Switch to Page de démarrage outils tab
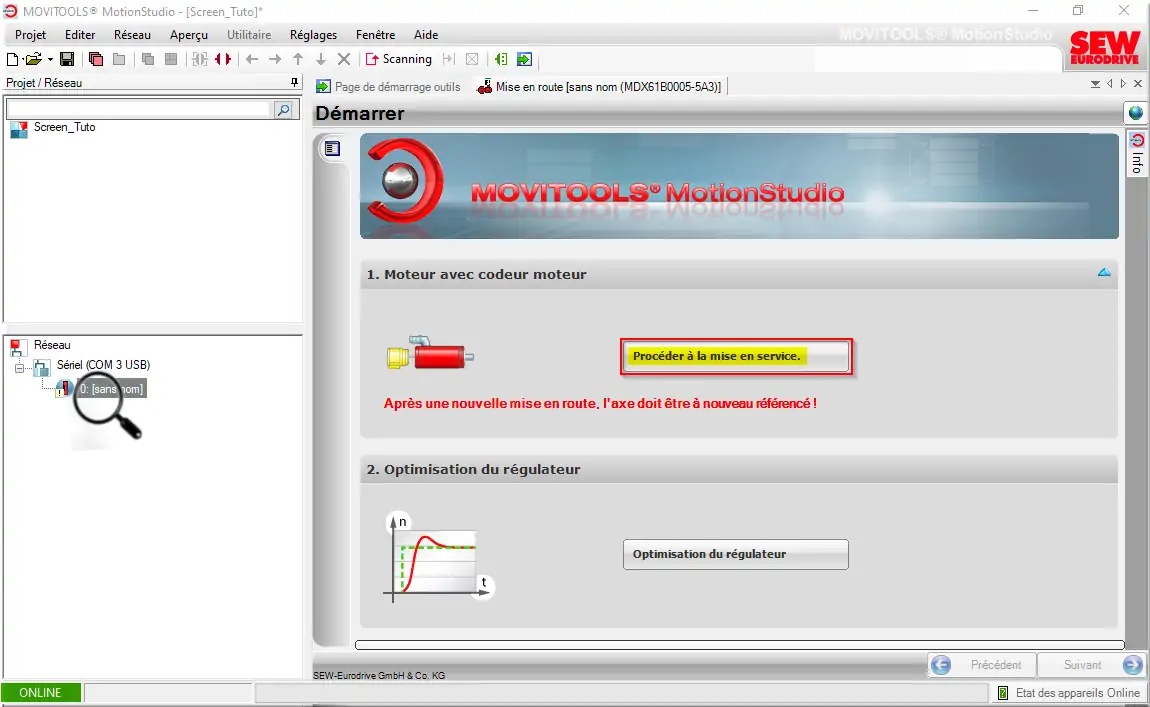Screen dimensions: 1150x707 (389, 87)
